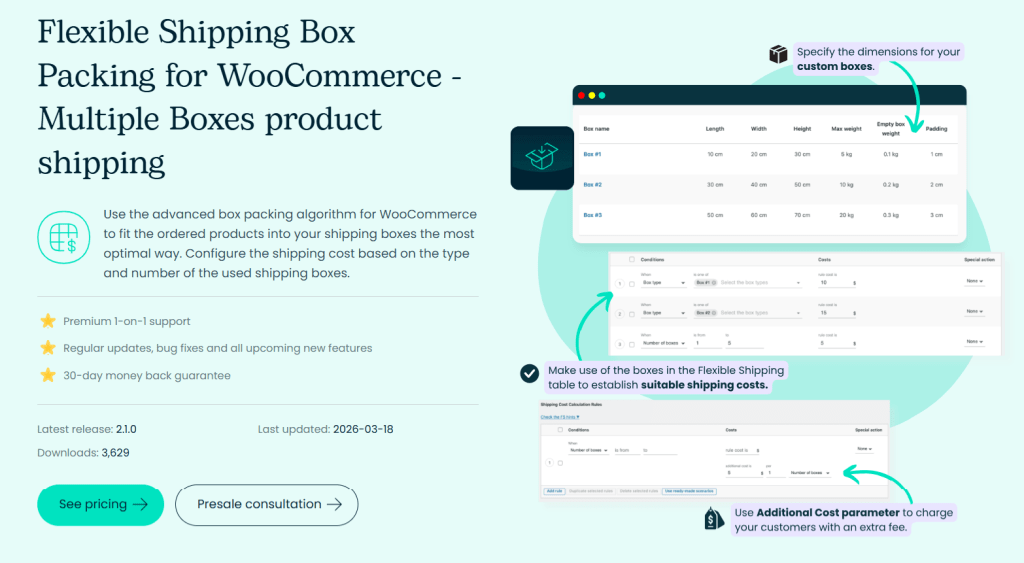This screenshot has width=1024, height=563.
Task: Click the arrow inside Presale consultation button
Action: (x=334, y=504)
